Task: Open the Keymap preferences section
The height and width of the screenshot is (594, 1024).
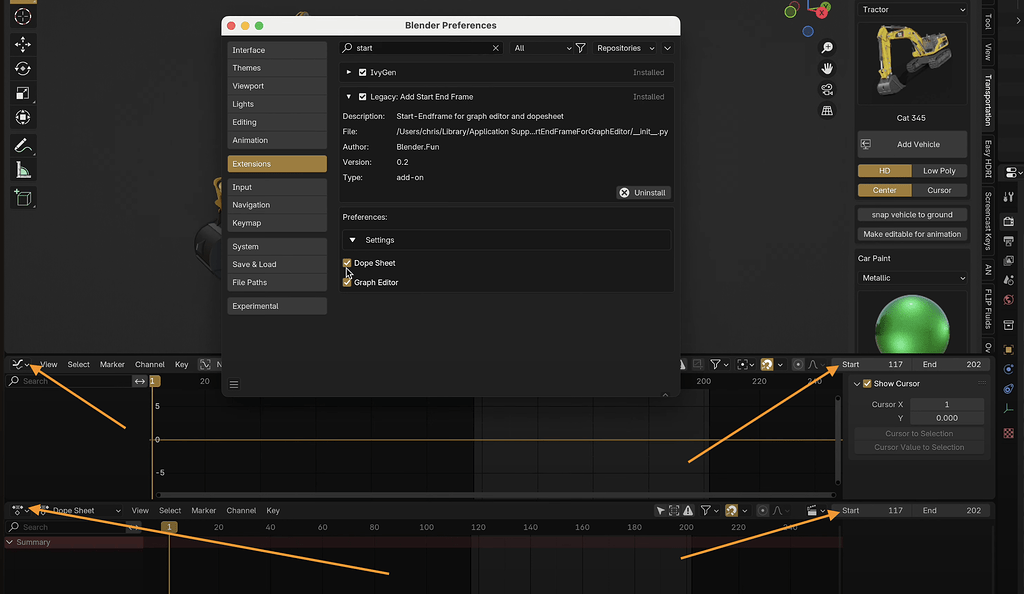Action: [277, 223]
